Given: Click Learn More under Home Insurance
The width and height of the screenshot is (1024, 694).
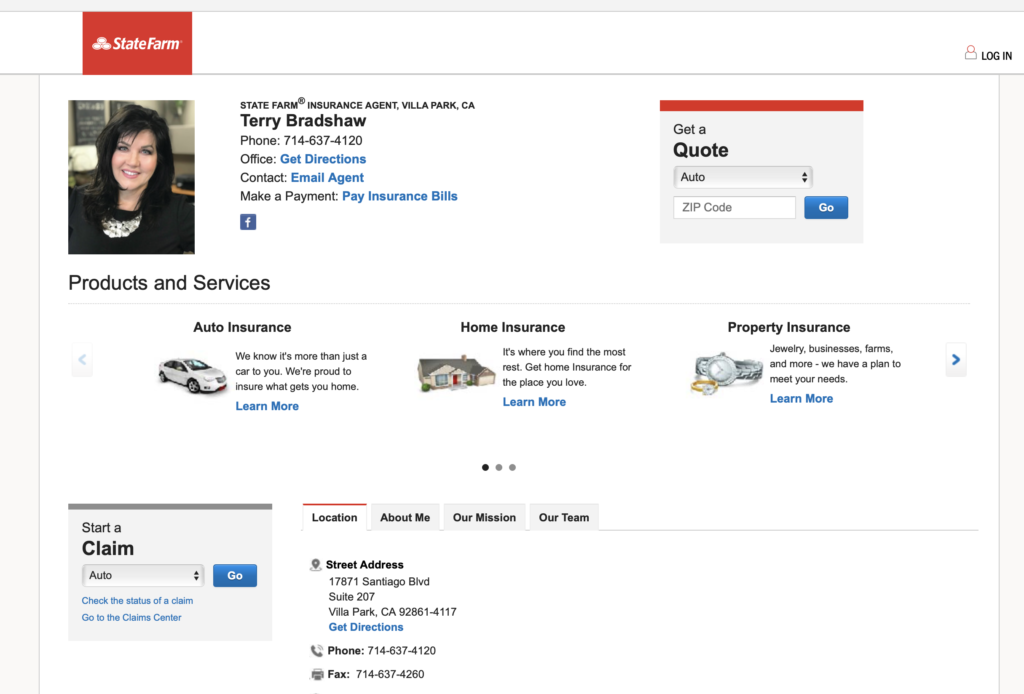Looking at the screenshot, I should 534,402.
